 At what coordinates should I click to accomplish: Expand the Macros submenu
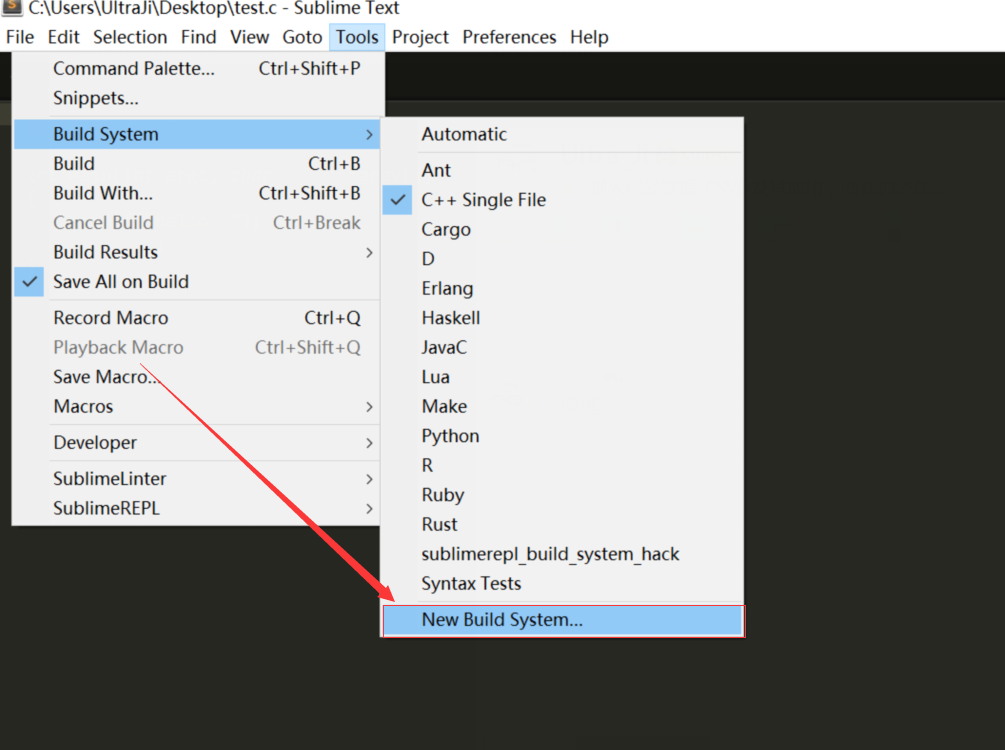point(197,406)
